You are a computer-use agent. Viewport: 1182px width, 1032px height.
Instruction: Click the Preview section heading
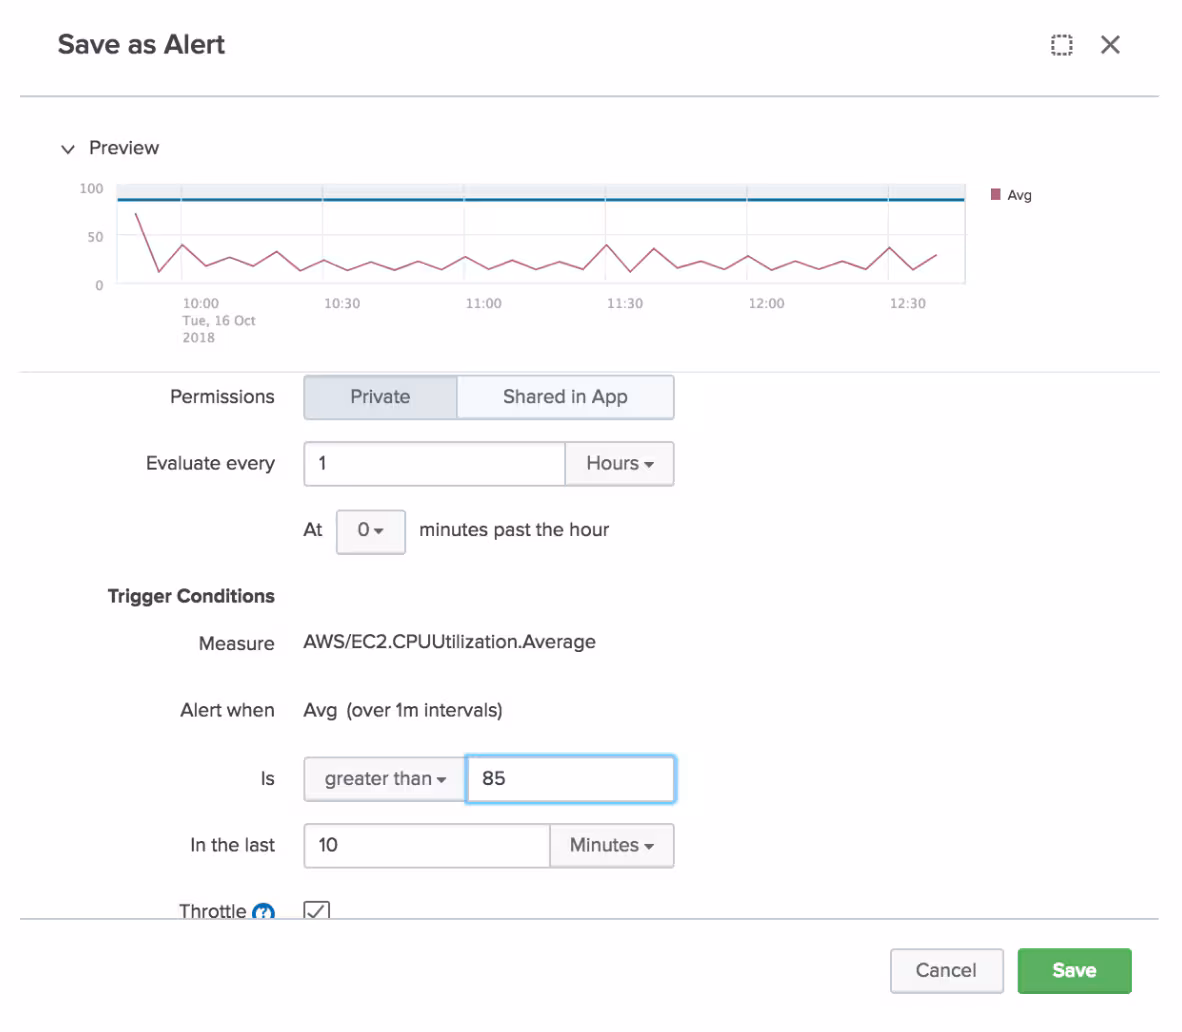[x=124, y=148]
